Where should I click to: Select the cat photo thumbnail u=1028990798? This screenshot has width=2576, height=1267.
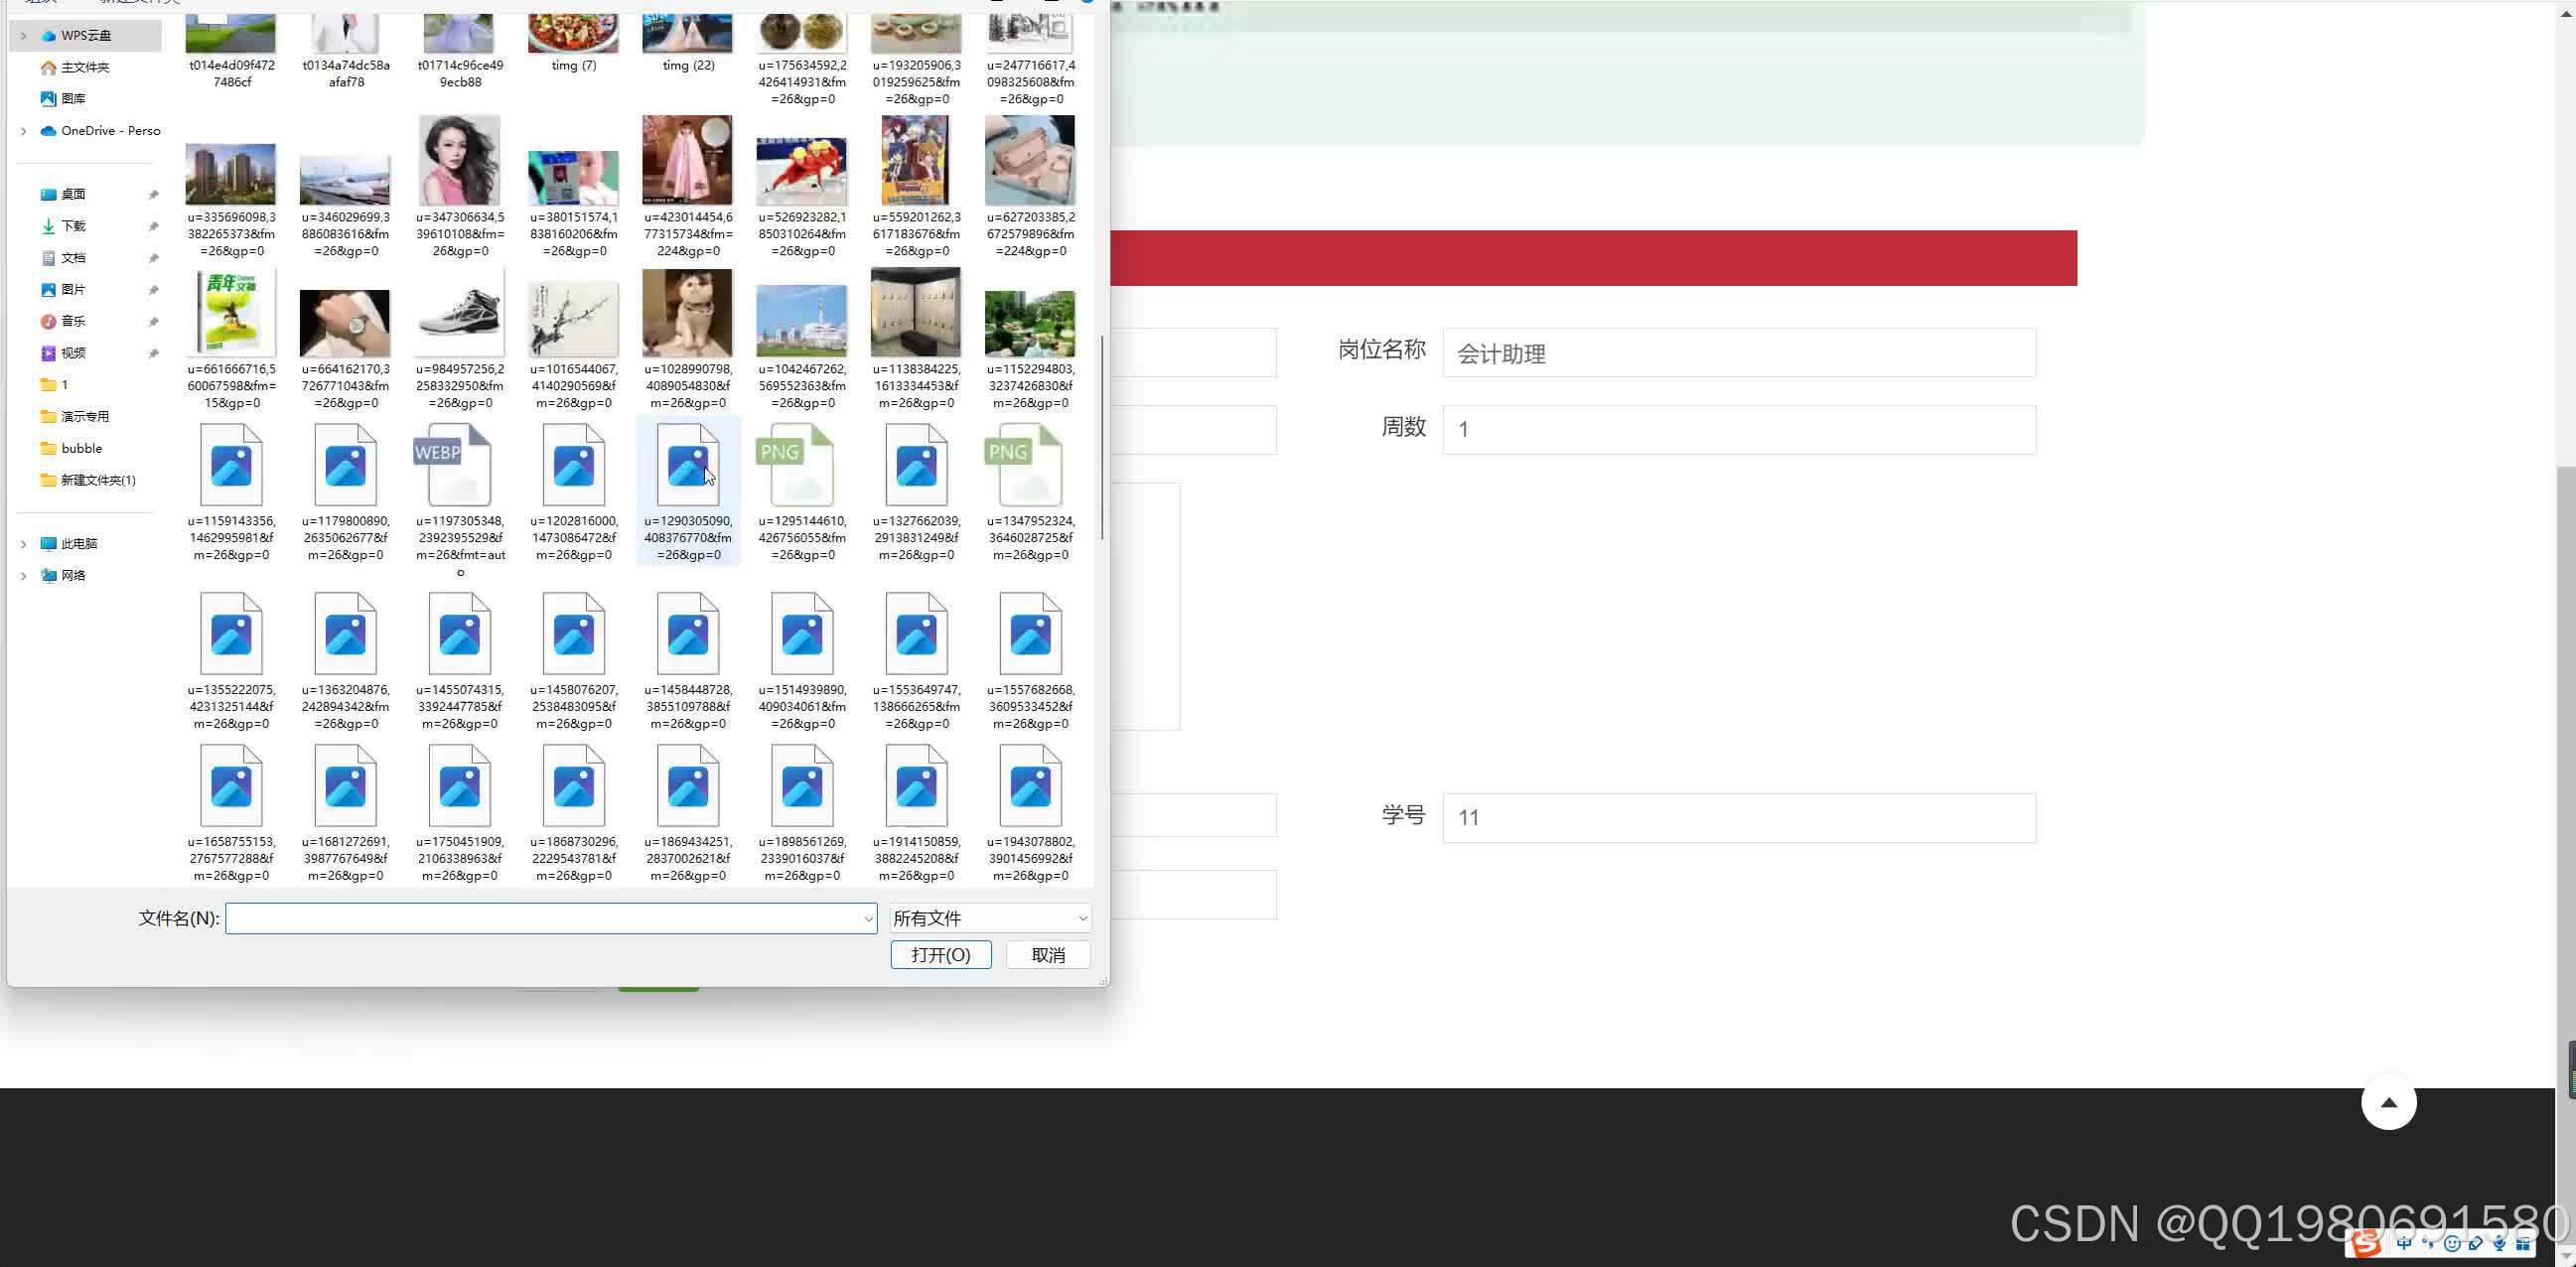point(687,313)
